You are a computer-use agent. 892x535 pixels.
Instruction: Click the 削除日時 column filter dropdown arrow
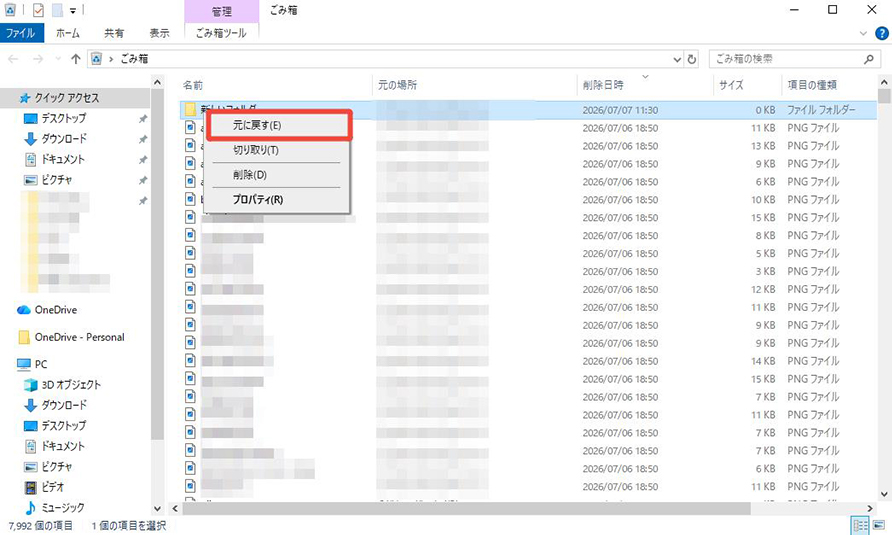(x=645, y=76)
